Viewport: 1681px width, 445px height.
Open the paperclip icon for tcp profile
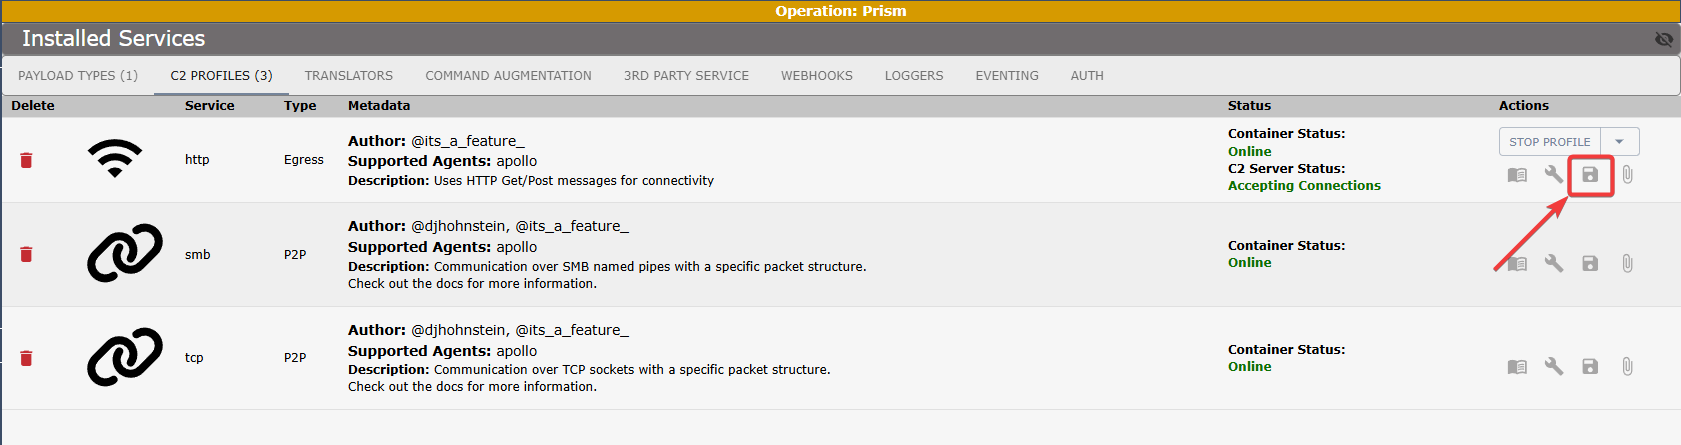(x=1627, y=367)
